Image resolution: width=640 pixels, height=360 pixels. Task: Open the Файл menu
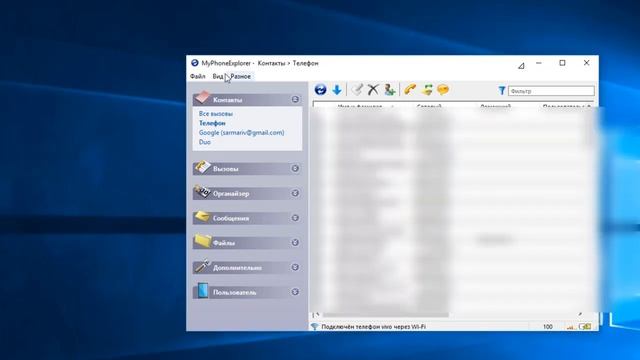point(198,76)
